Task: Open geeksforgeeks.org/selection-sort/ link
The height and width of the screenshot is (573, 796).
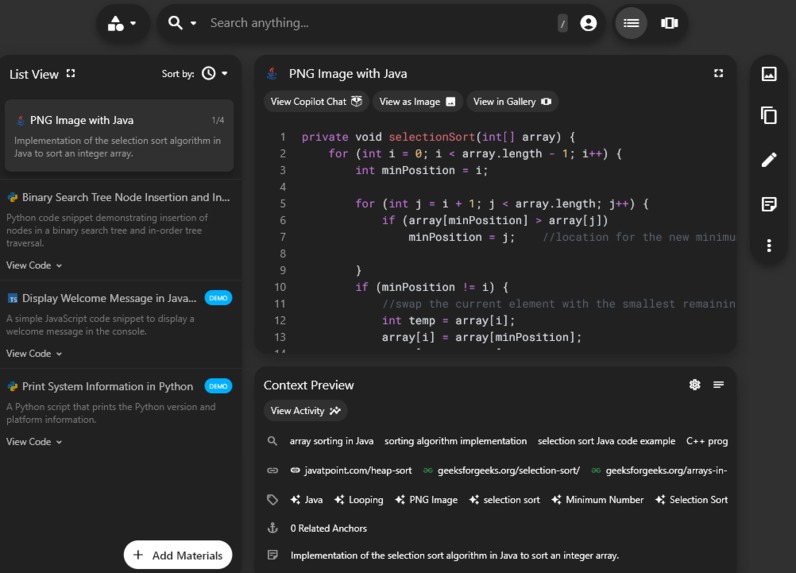Action: (502, 470)
